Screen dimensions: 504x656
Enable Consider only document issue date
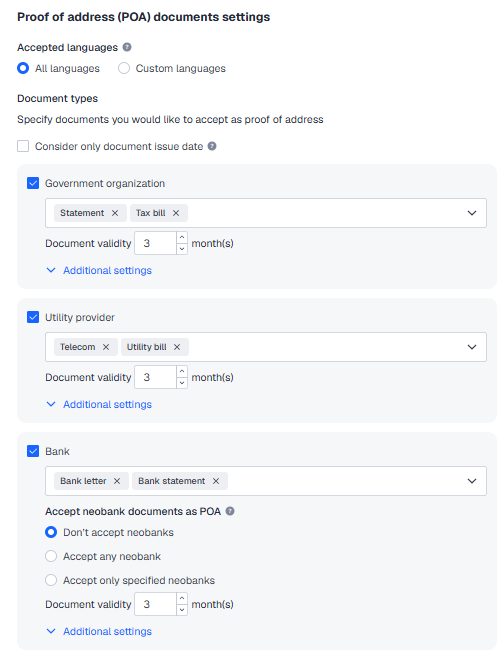tap(23, 146)
